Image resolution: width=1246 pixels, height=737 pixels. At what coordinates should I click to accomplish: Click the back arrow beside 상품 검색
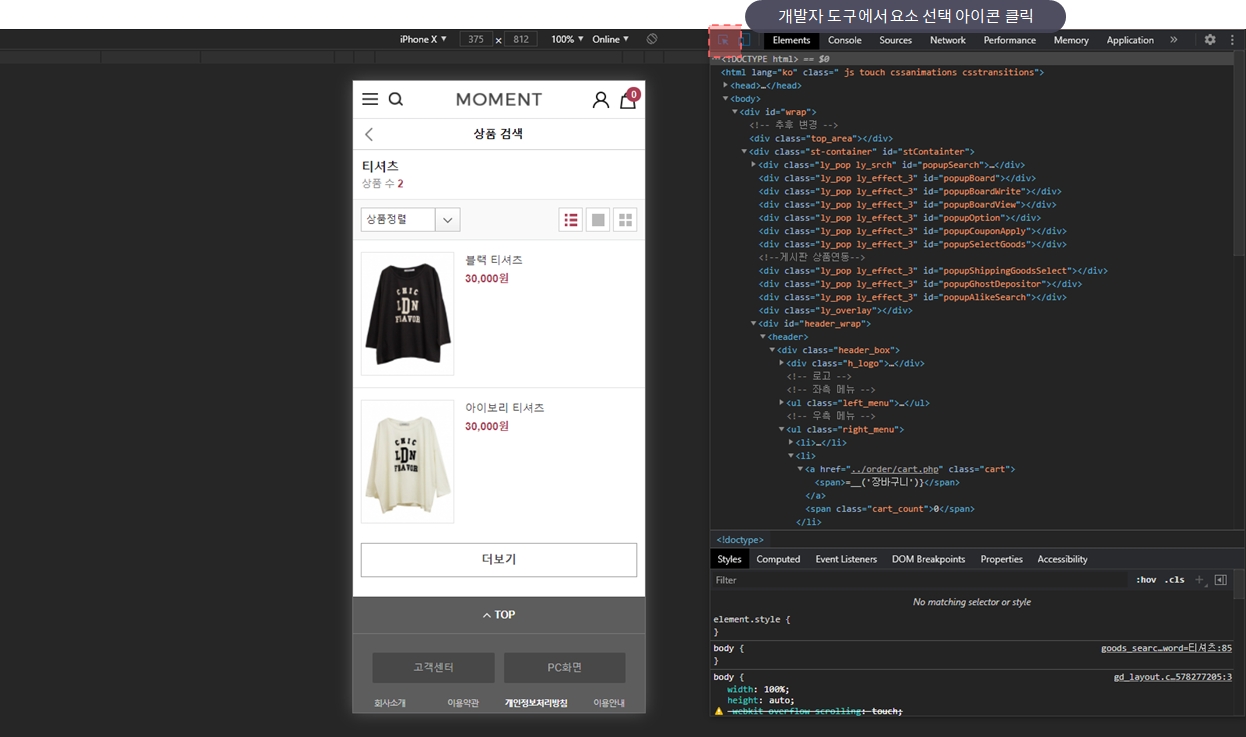click(369, 134)
